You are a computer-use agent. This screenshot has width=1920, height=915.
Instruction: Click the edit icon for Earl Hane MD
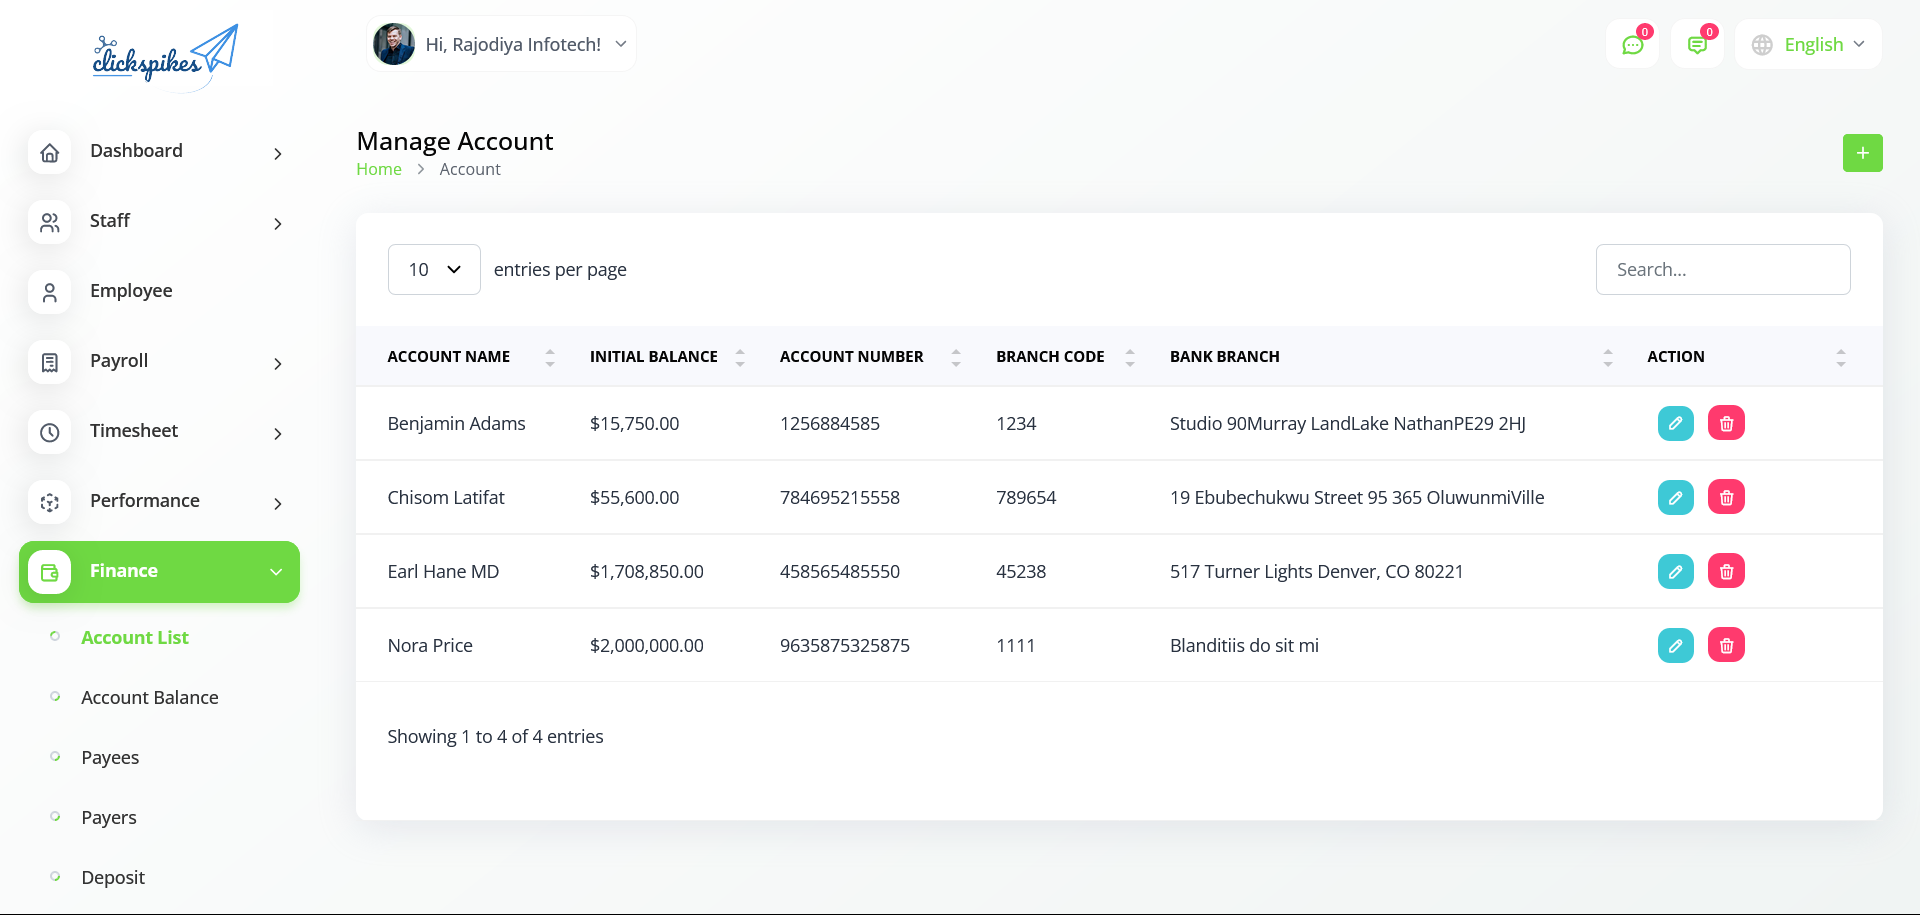[x=1675, y=571]
